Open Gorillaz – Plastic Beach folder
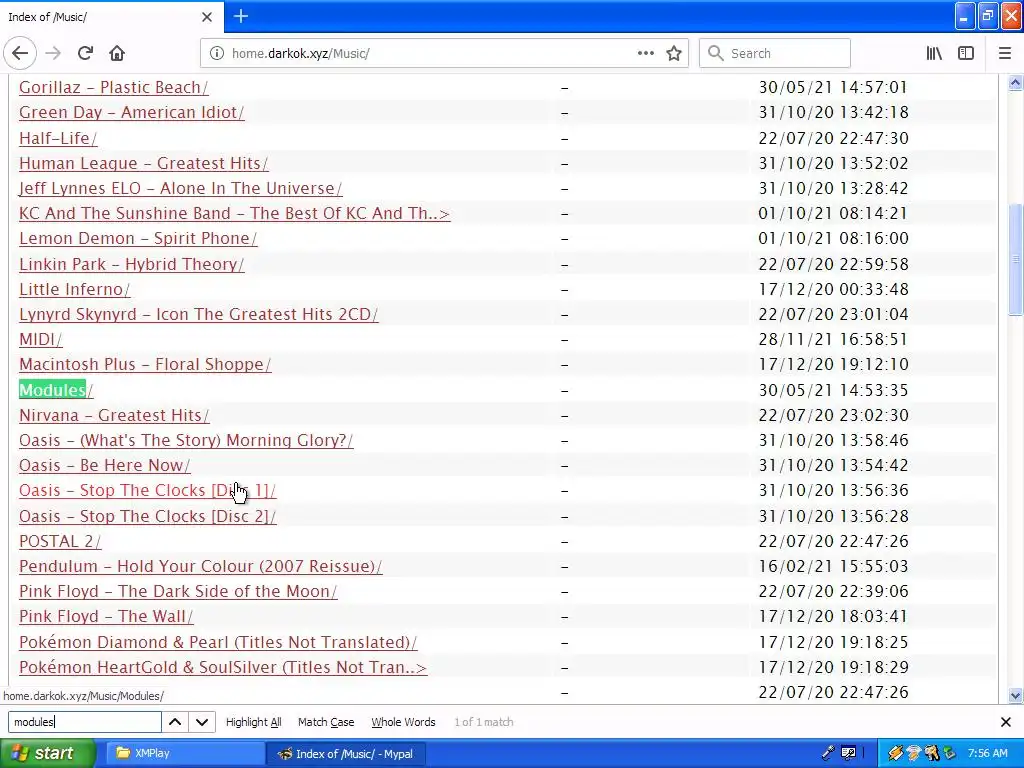This screenshot has width=1024, height=768. (114, 88)
